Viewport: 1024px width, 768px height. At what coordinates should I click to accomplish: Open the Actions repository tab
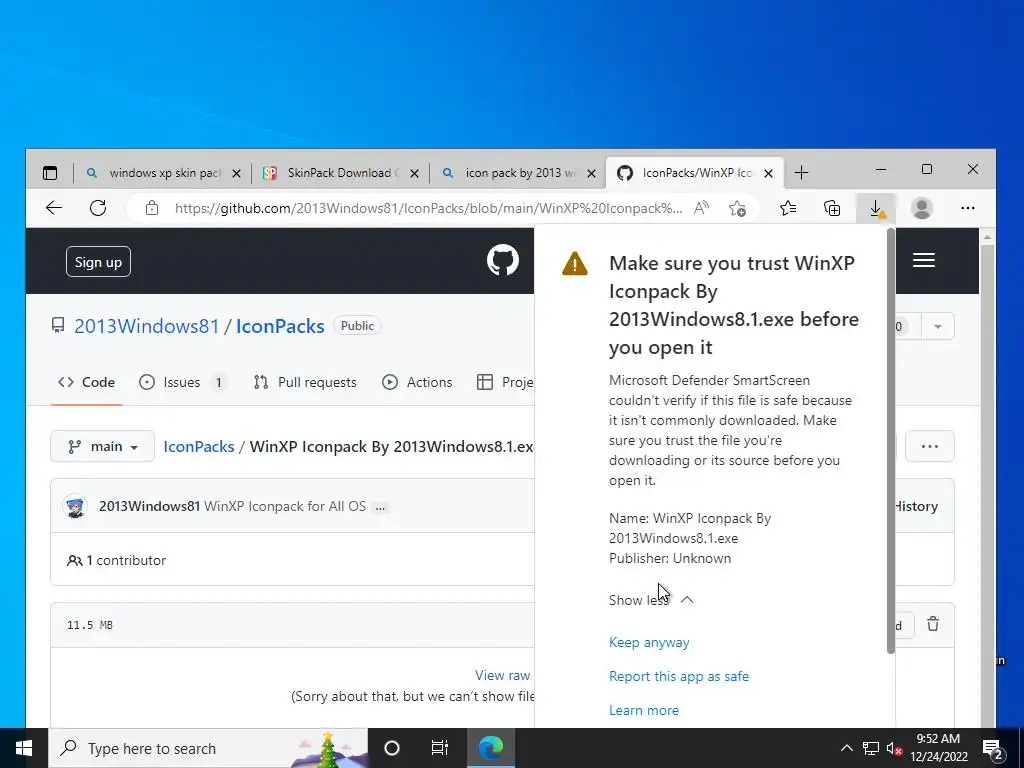(417, 383)
